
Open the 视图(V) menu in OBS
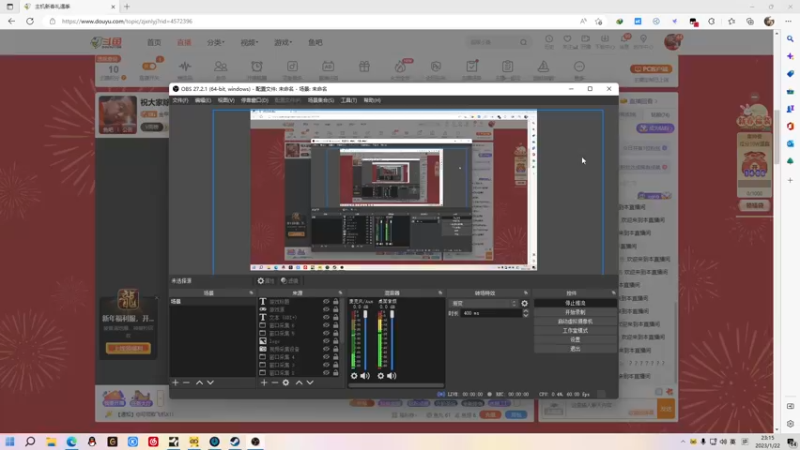pyautogui.click(x=226, y=100)
